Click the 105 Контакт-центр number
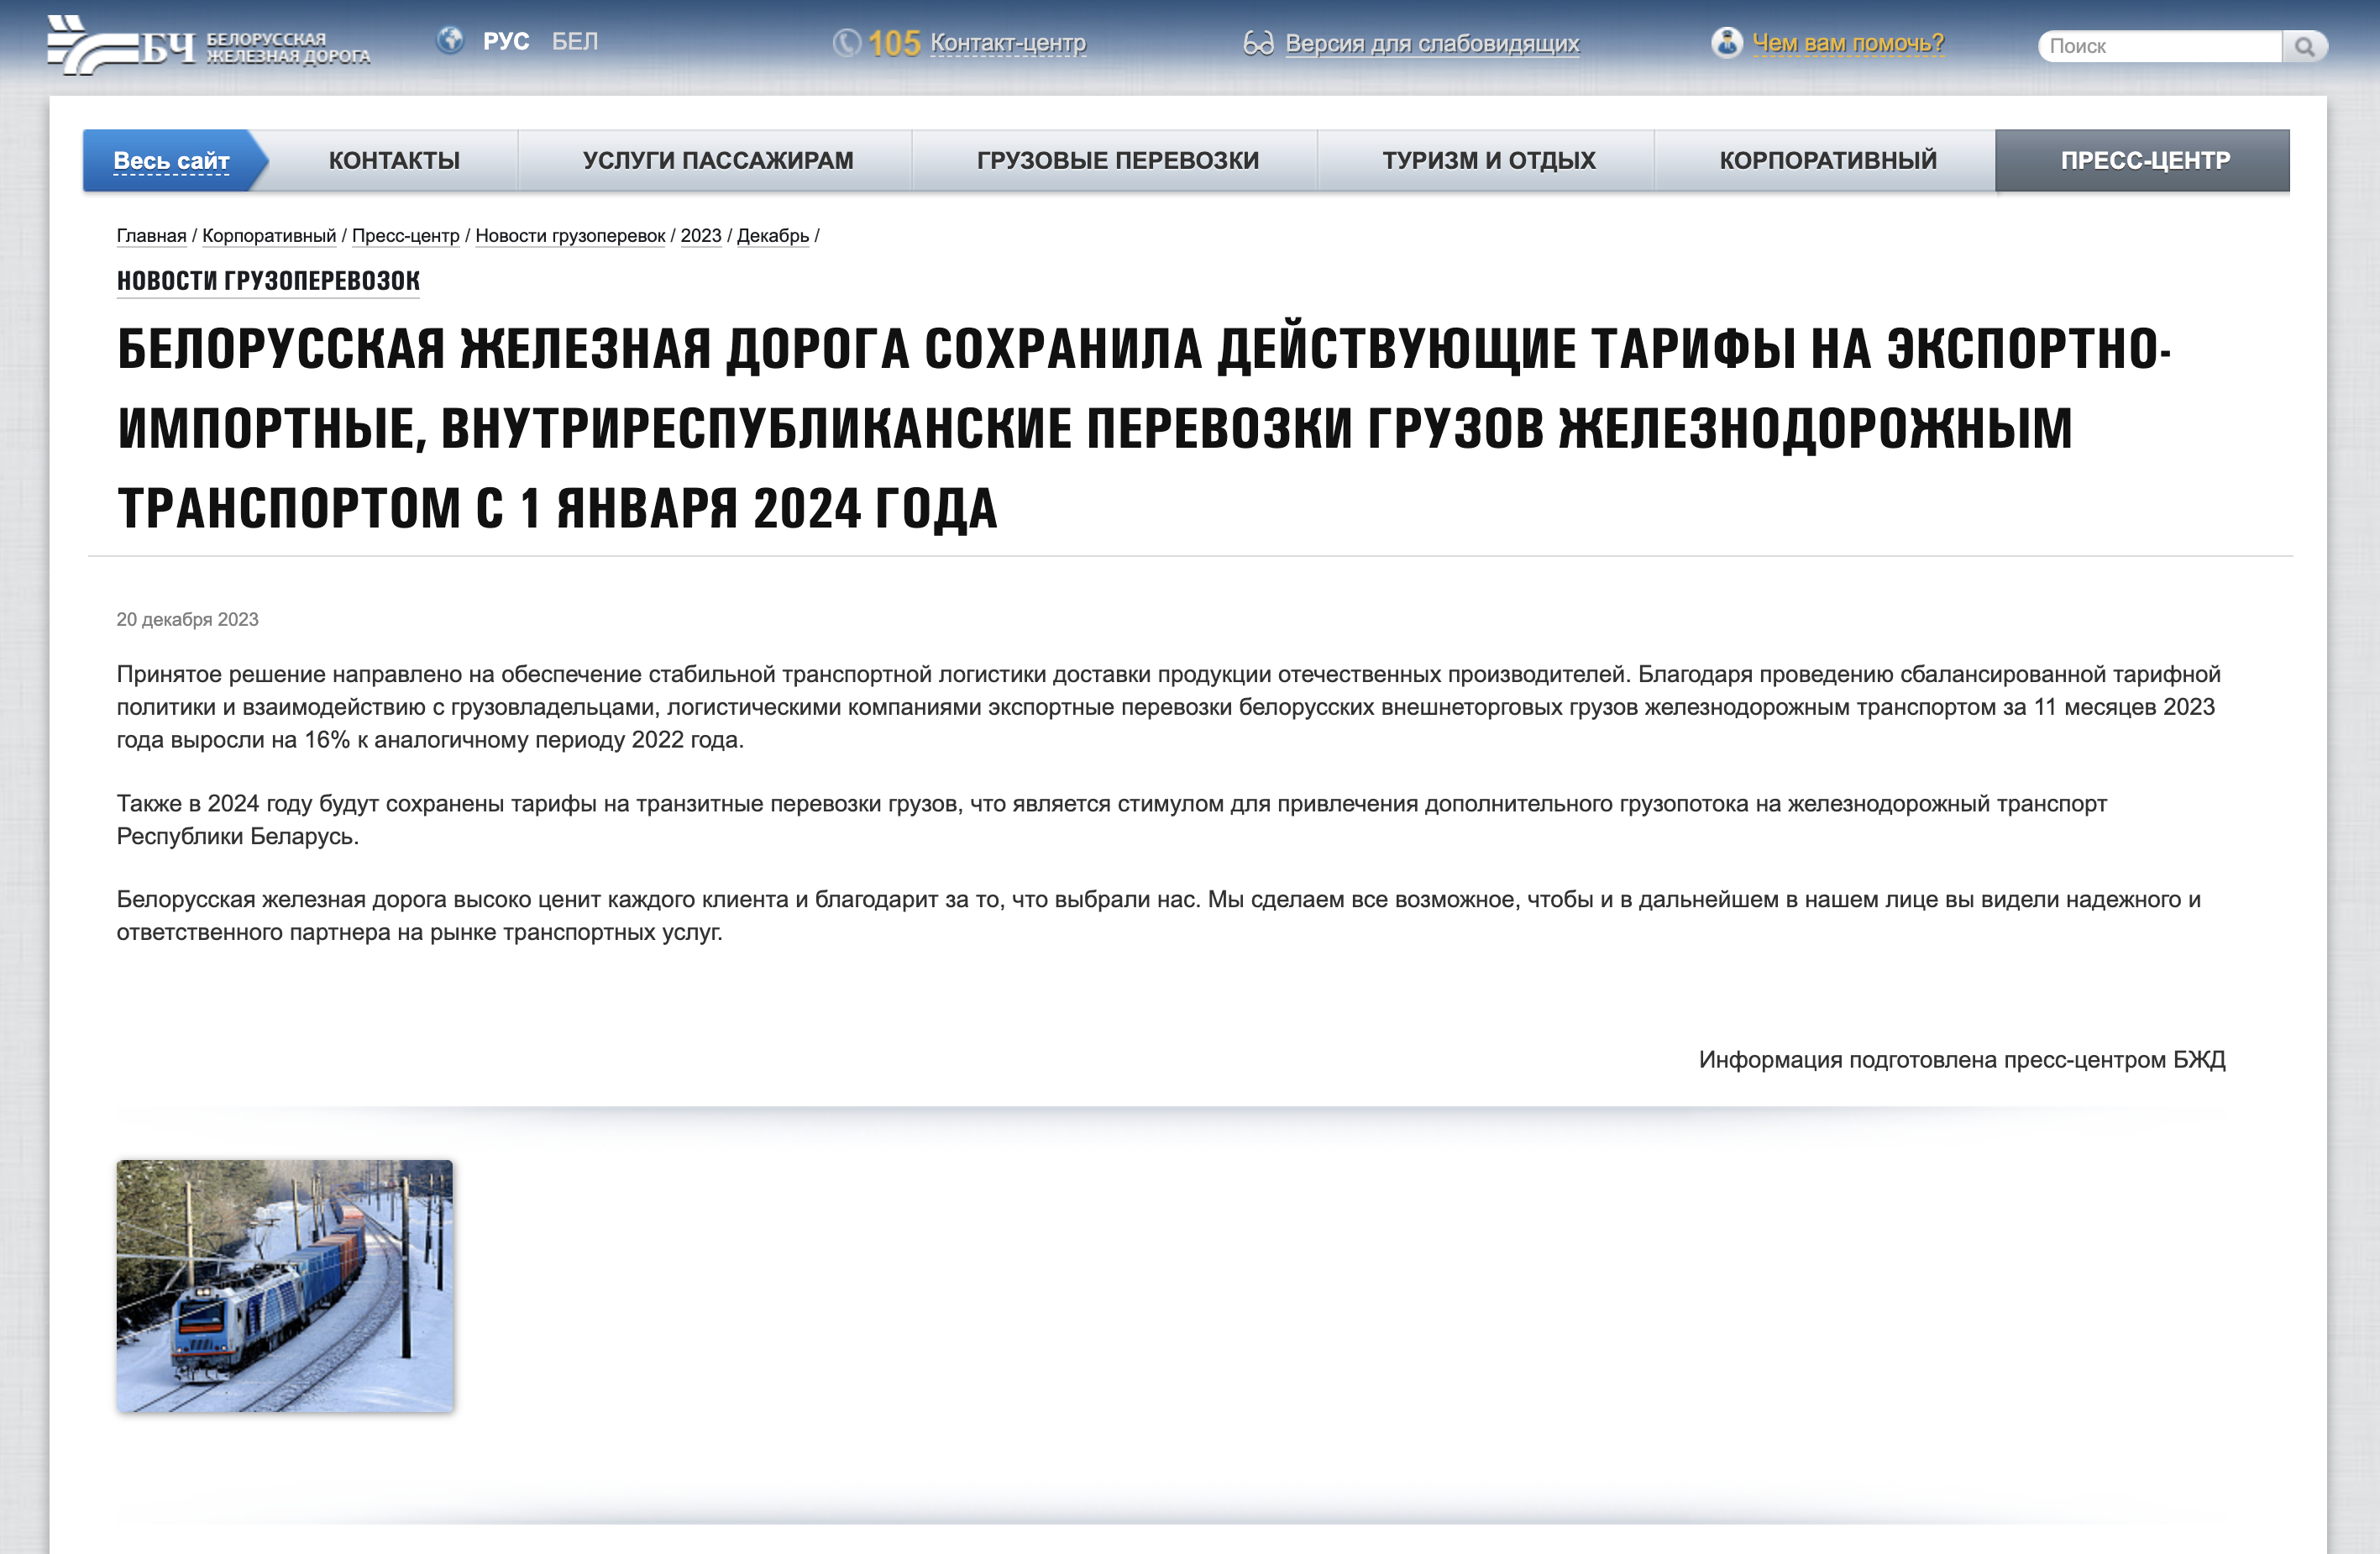The height and width of the screenshot is (1554, 2380). click(x=975, y=43)
